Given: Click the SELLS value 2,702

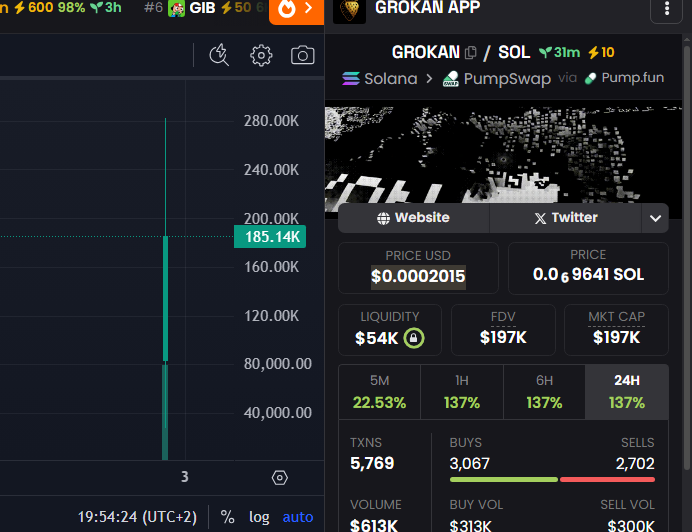Looking at the screenshot, I should (635, 464).
